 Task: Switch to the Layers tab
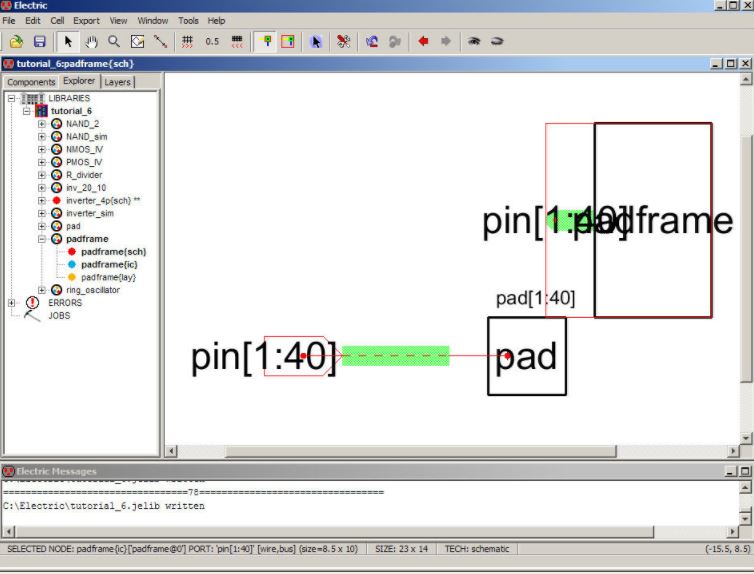pos(117,82)
